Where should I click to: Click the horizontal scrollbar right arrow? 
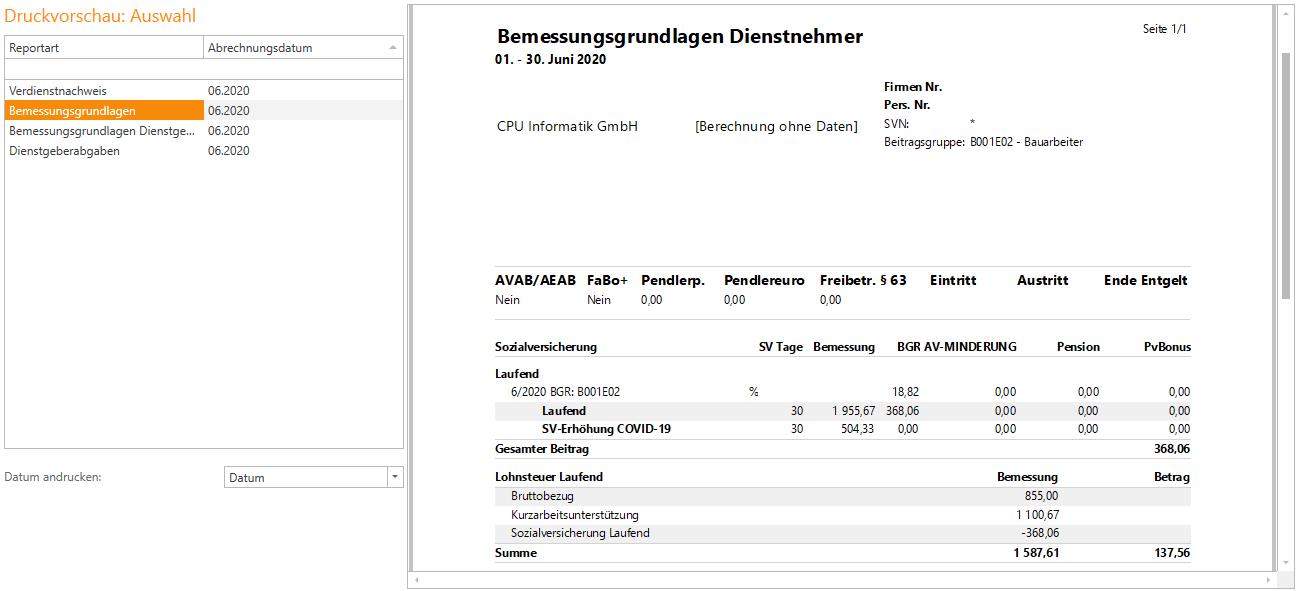tap(1271, 580)
